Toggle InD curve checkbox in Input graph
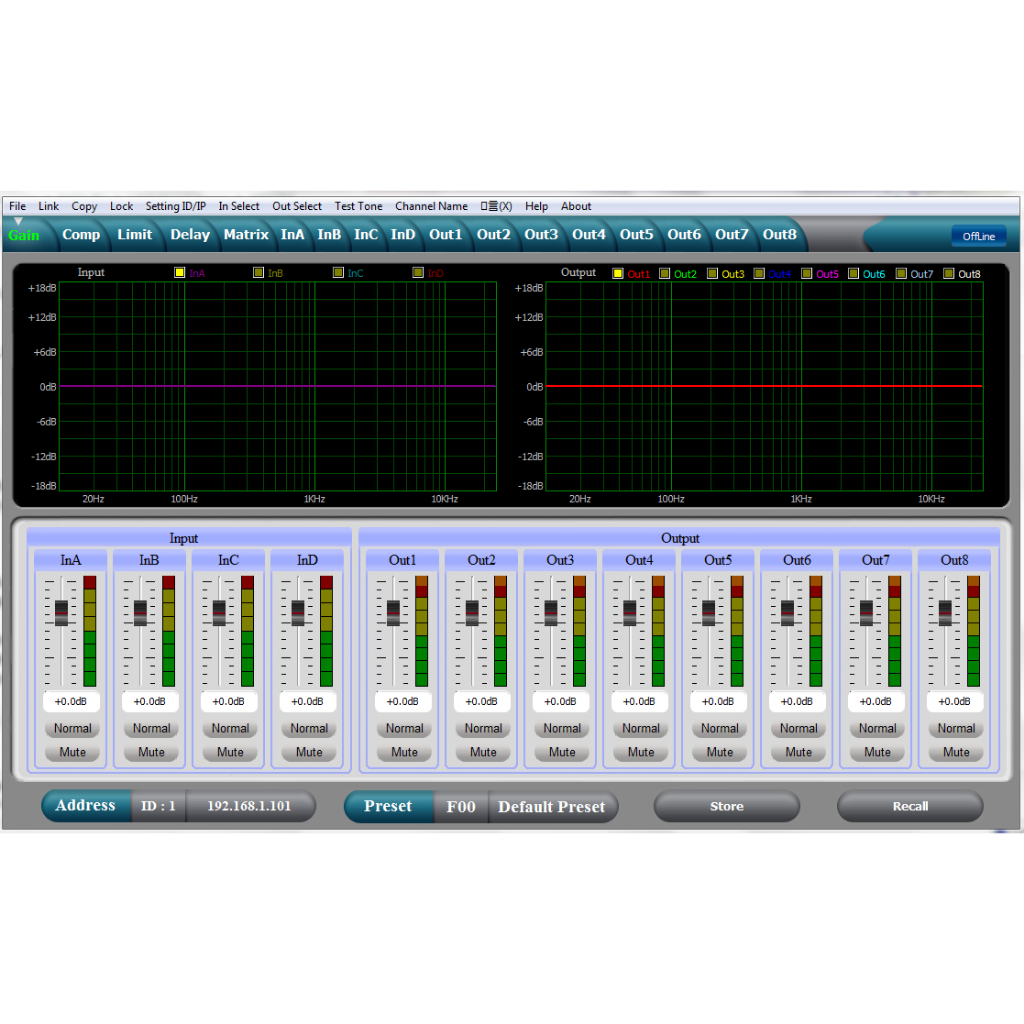Image resolution: width=1024 pixels, height=1024 pixels. 418,273
